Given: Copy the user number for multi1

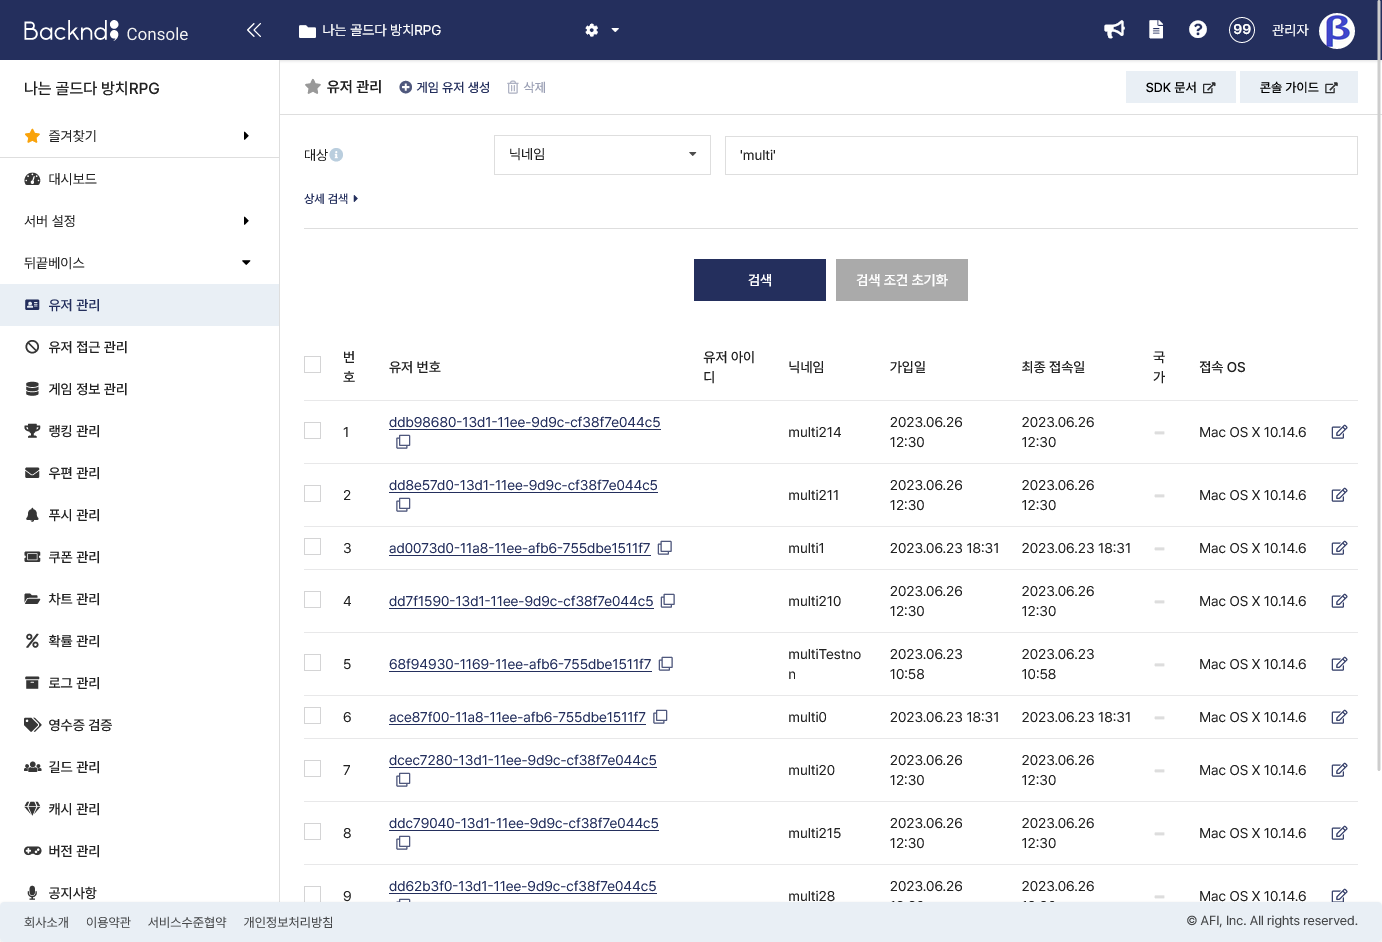Looking at the screenshot, I should click(x=665, y=548).
